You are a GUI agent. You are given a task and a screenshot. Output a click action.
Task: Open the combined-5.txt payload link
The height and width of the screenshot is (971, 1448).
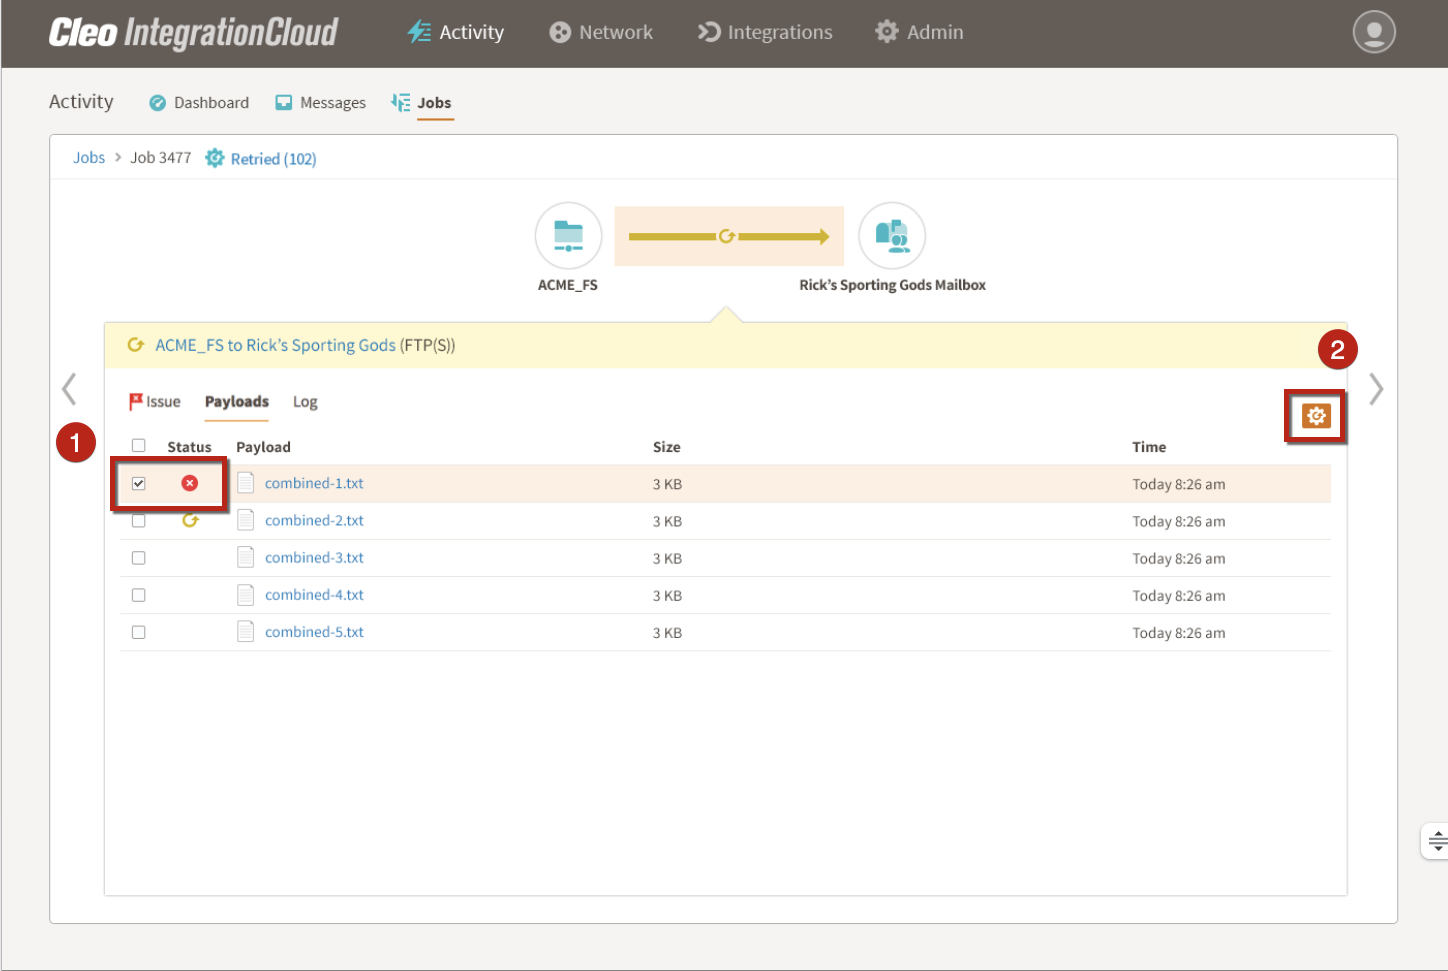pos(314,632)
